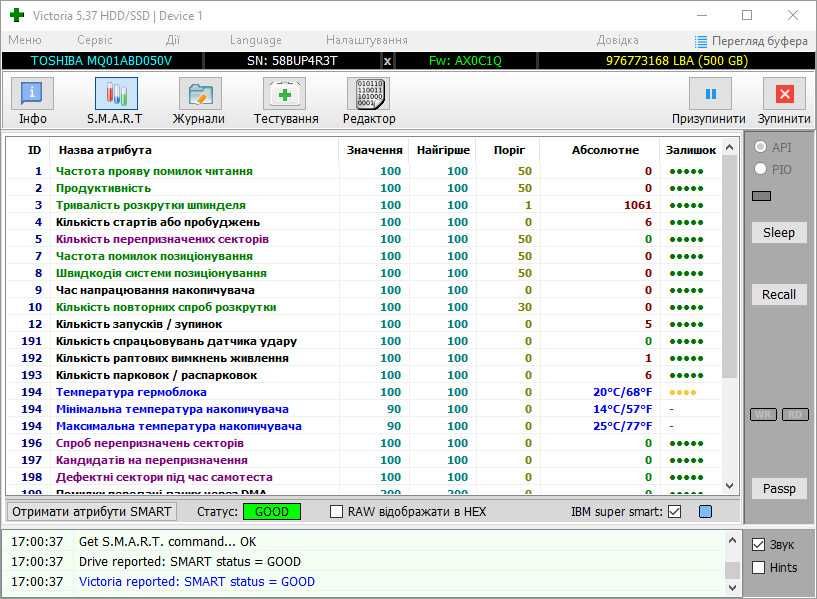Open the Меню menu
Screen dimensions: 817x599
coord(24,40)
